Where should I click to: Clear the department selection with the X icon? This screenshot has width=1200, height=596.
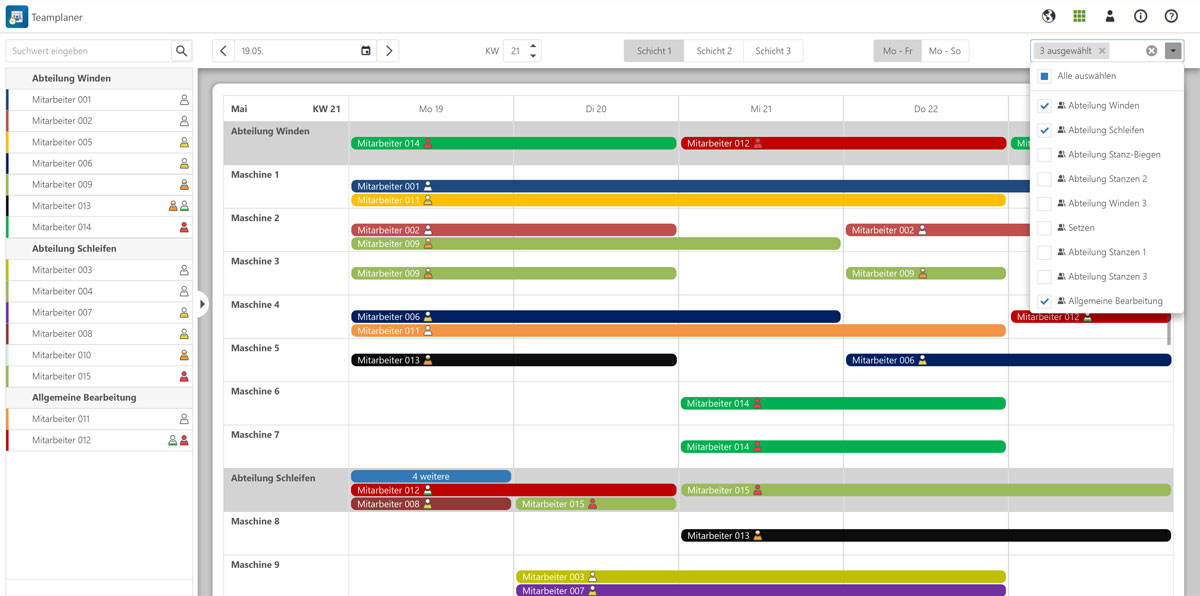click(1151, 51)
